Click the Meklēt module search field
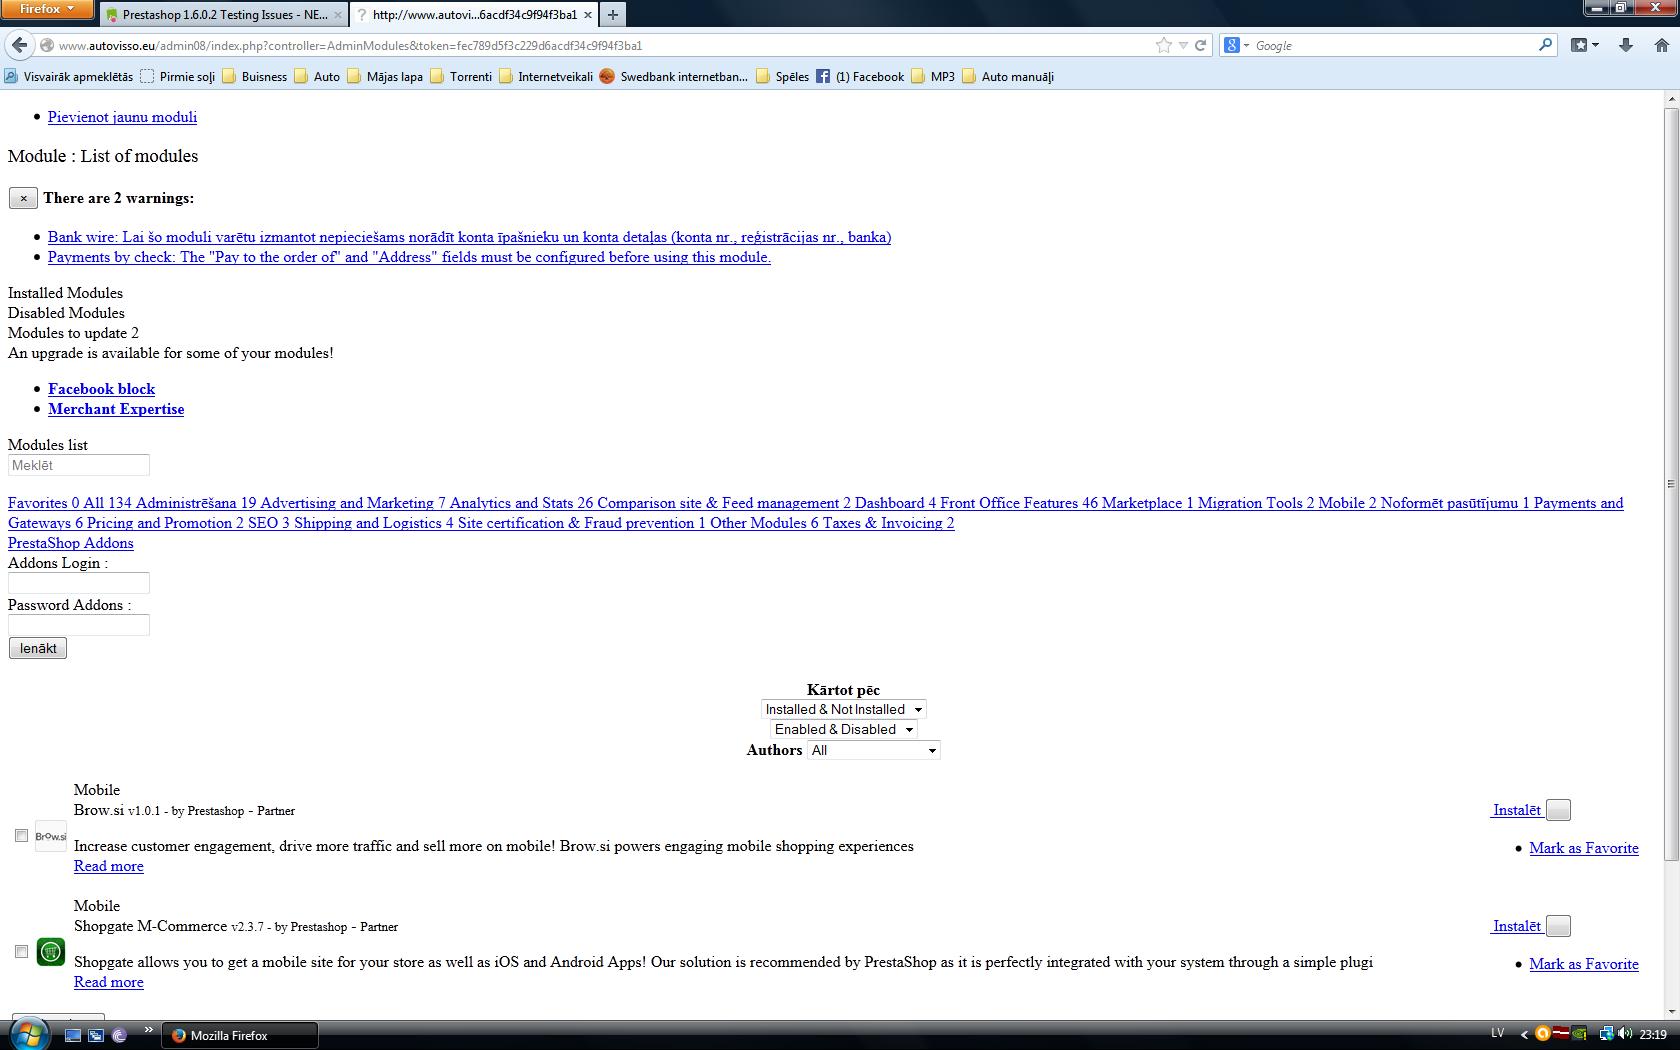The image size is (1680, 1050). tap(79, 465)
